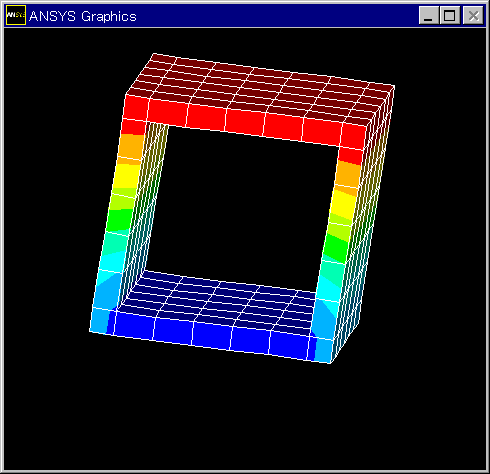Open the ANSYS logo system menu icon

(x=16, y=15)
